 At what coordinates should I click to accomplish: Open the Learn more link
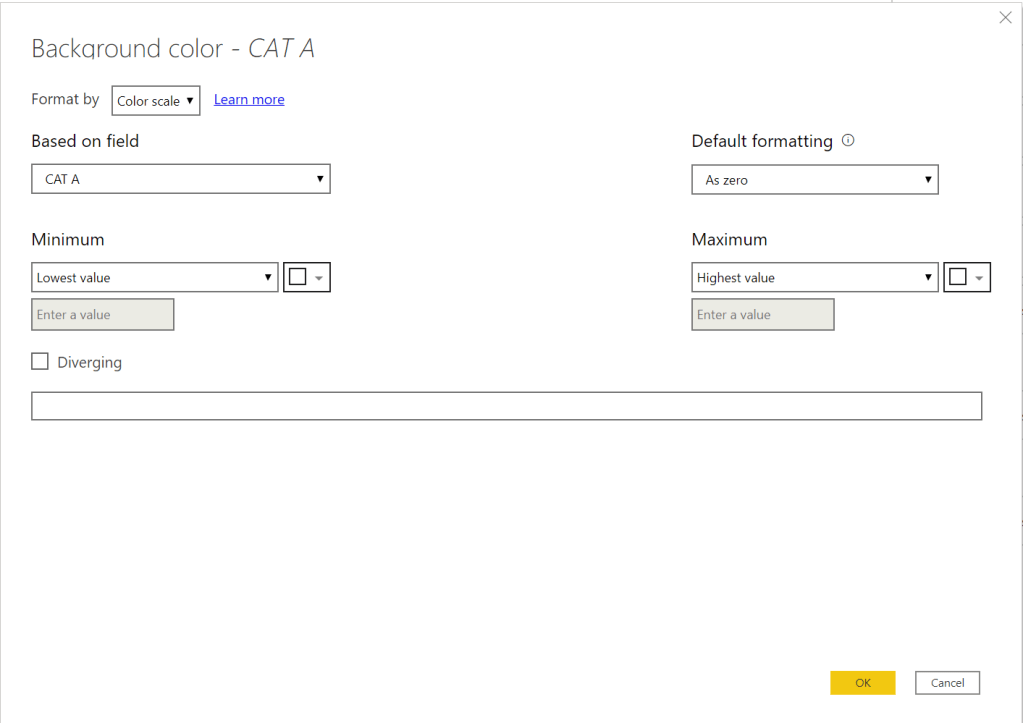[249, 100]
